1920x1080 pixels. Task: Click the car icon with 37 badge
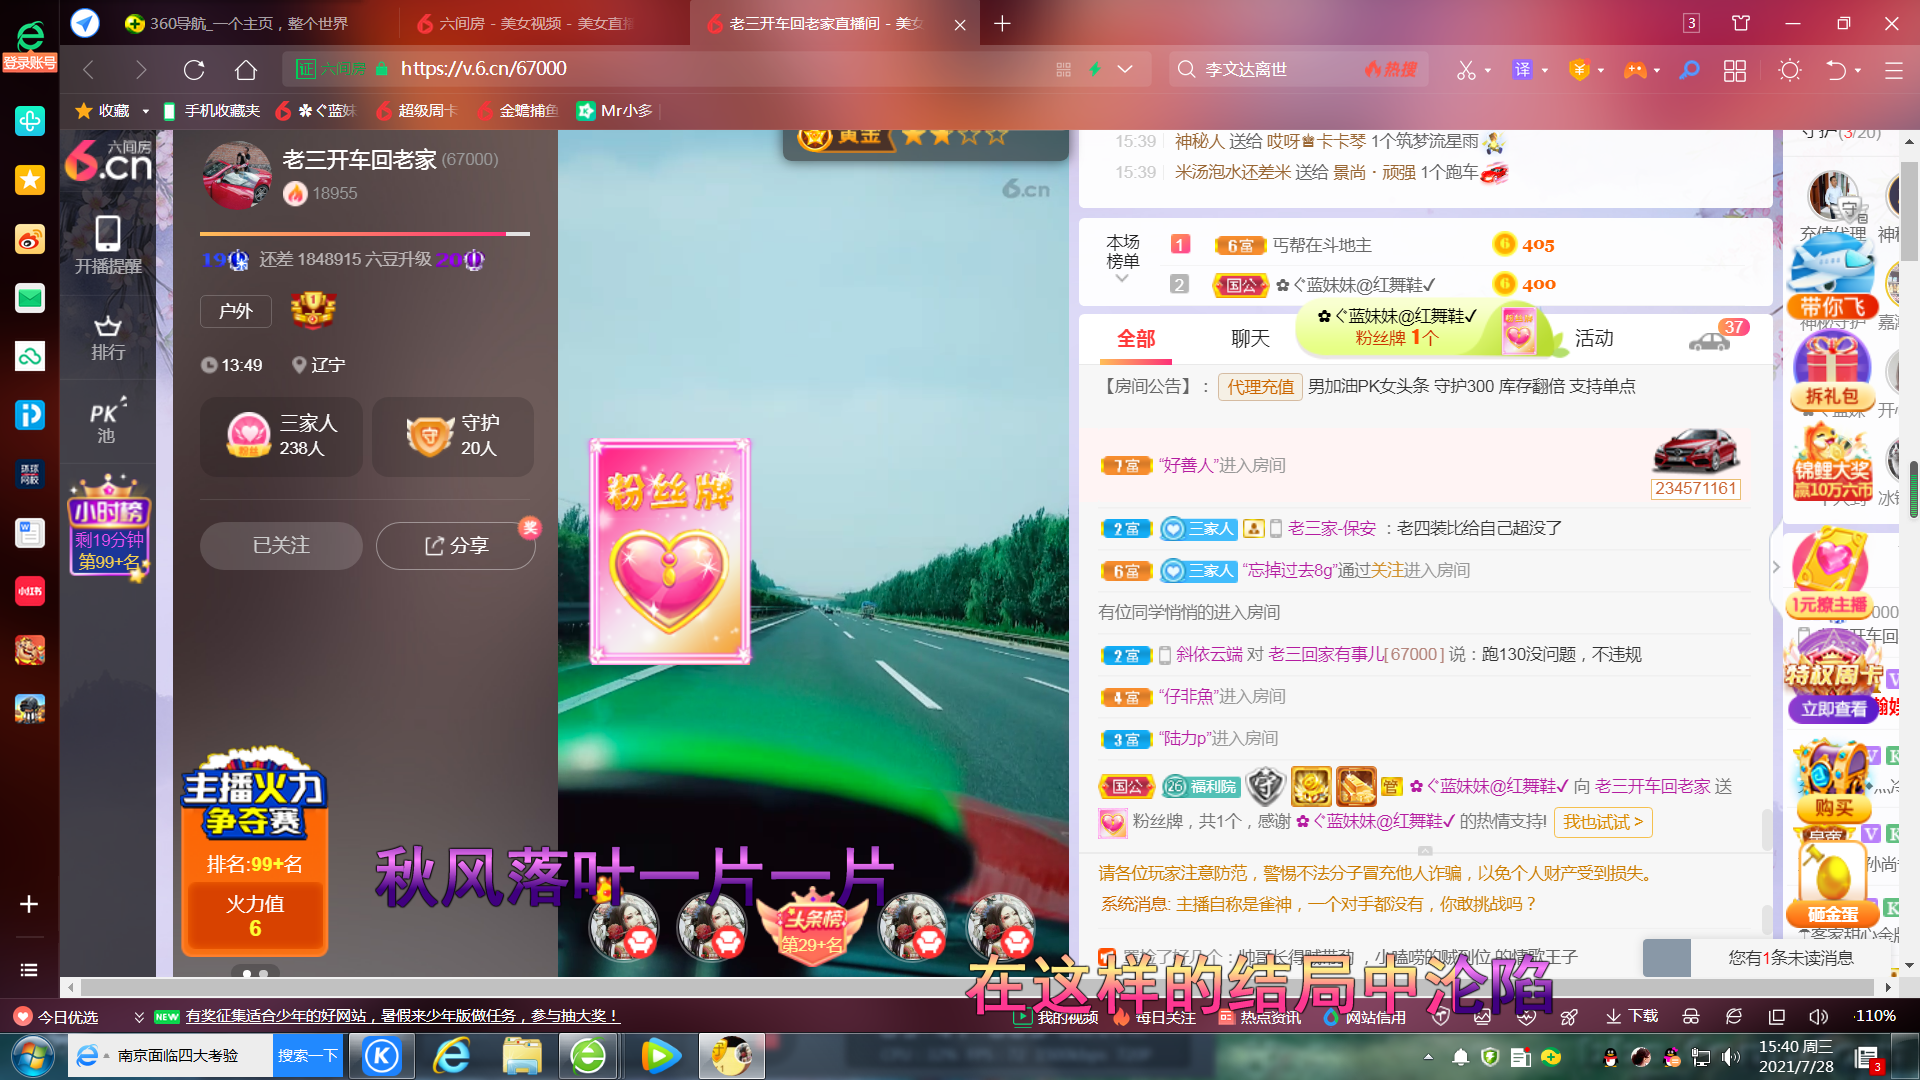coord(1712,339)
